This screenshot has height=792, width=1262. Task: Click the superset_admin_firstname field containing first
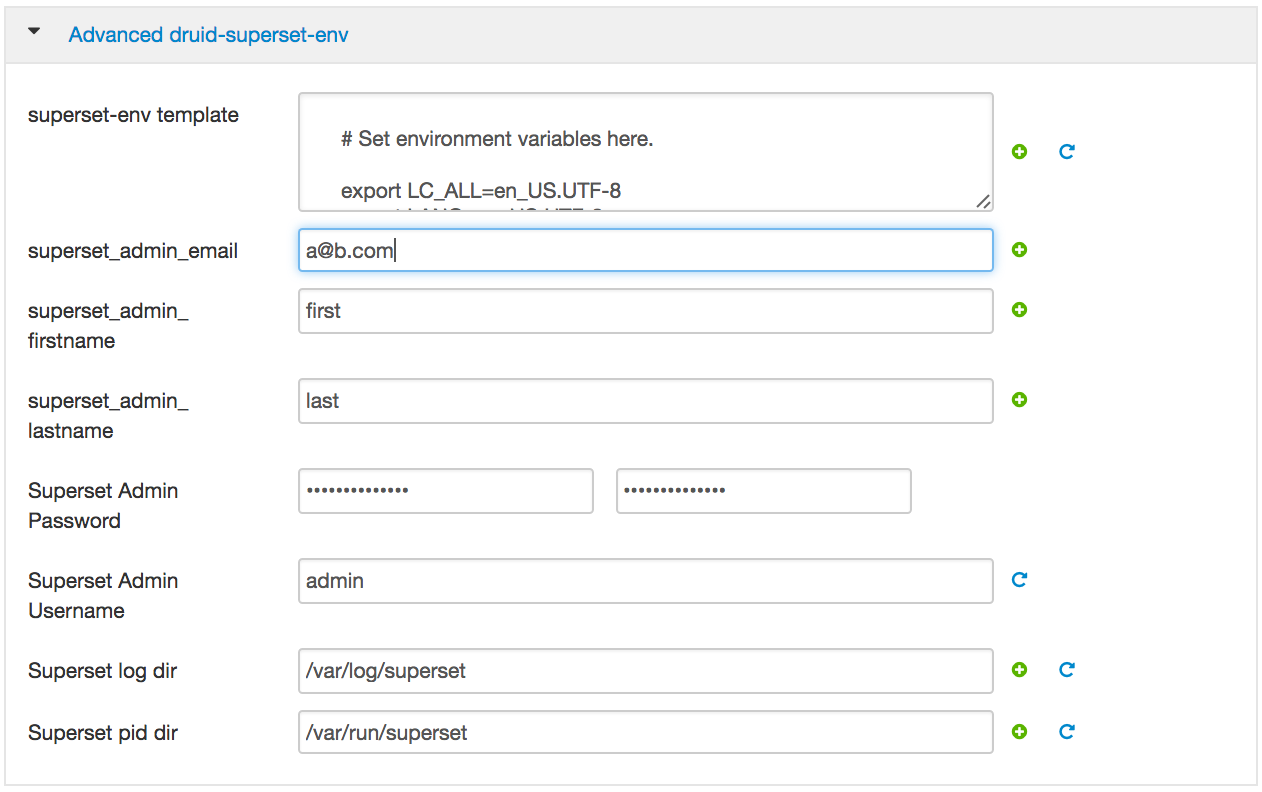pos(646,311)
